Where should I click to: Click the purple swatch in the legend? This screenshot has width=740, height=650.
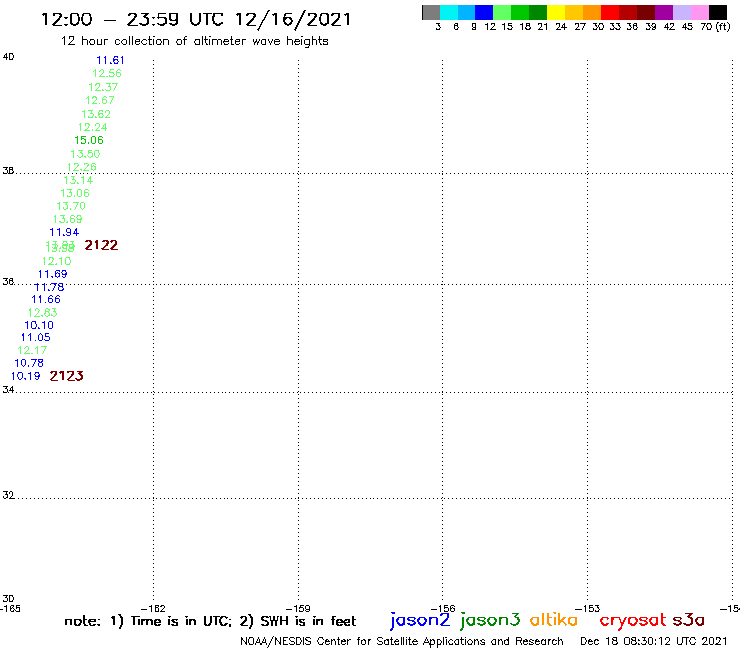pos(664,12)
